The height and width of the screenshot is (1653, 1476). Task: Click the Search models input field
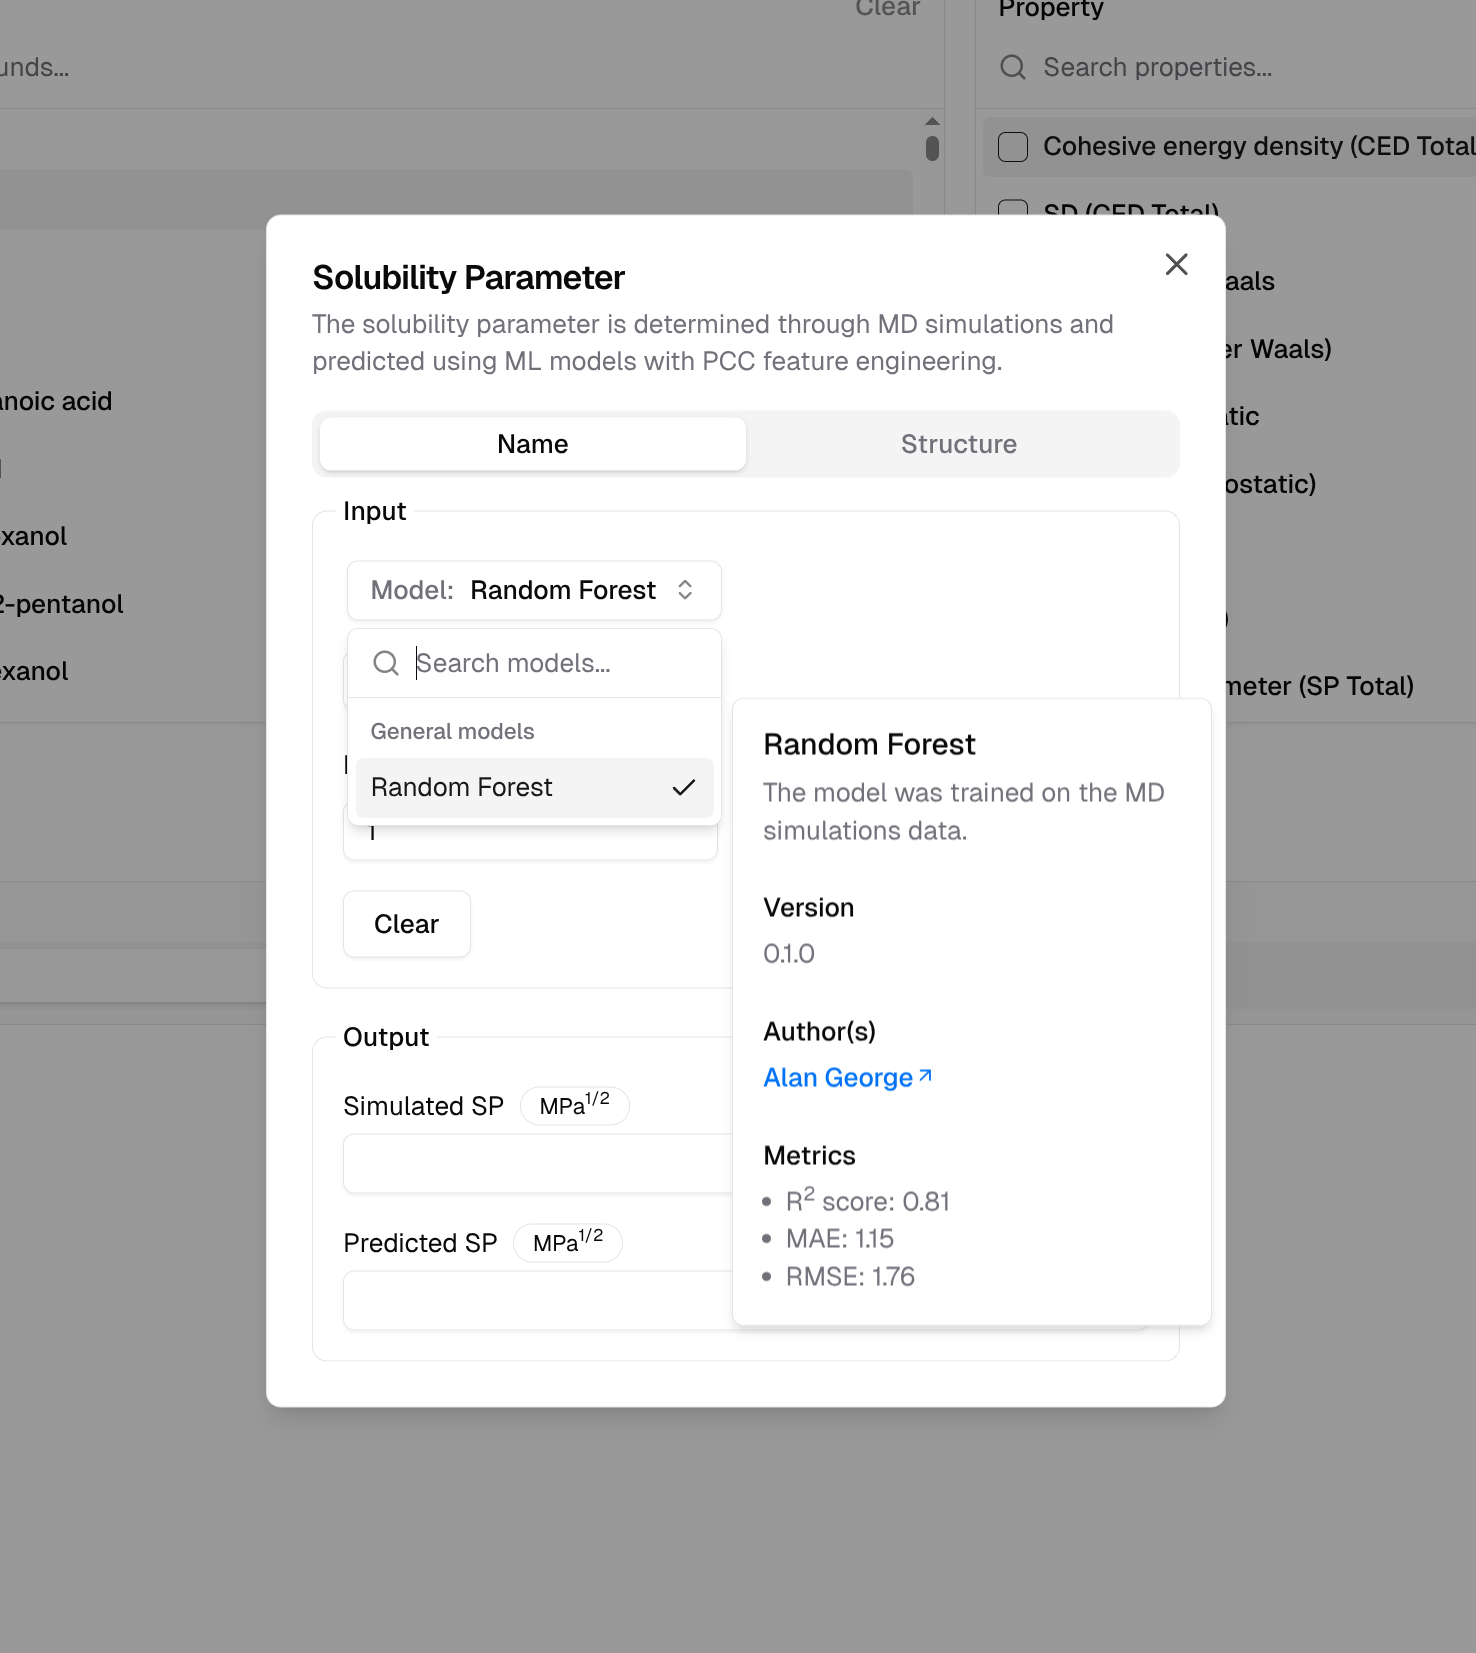tap(560, 663)
